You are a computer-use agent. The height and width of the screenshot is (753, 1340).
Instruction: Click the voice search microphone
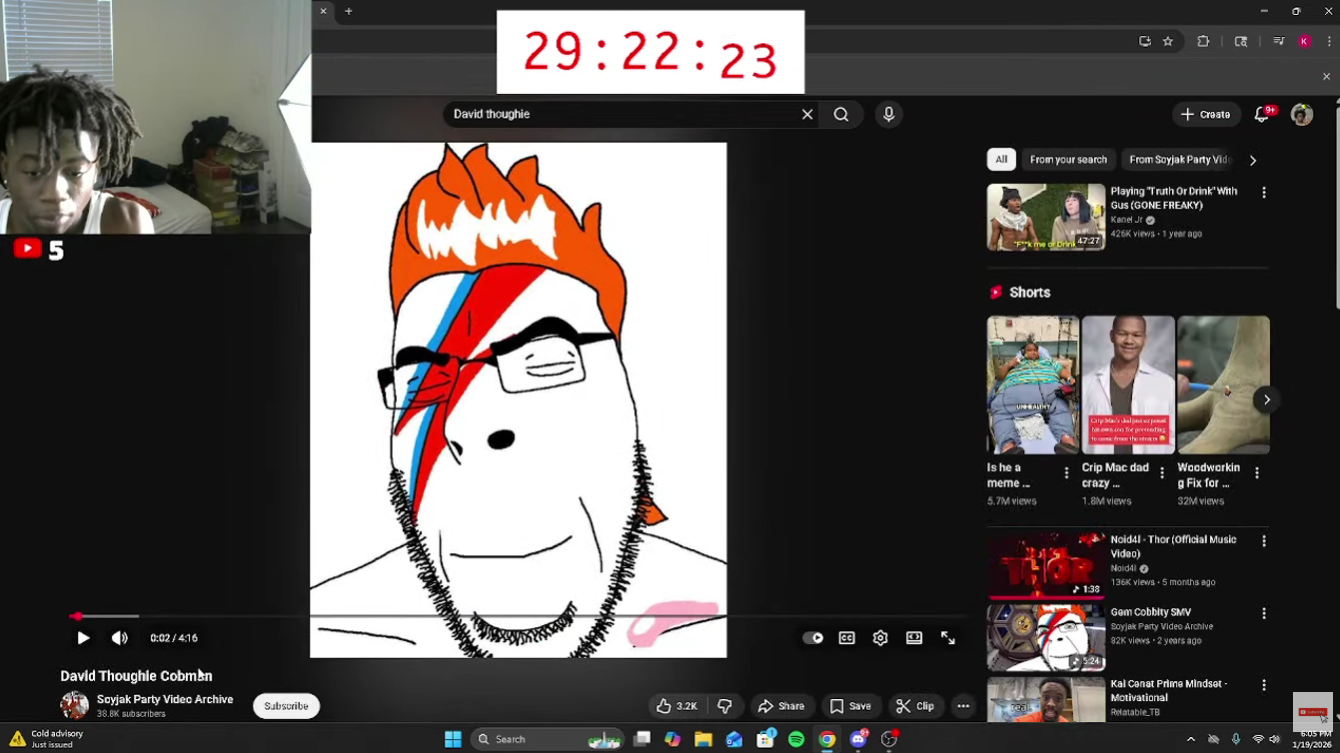tap(888, 114)
